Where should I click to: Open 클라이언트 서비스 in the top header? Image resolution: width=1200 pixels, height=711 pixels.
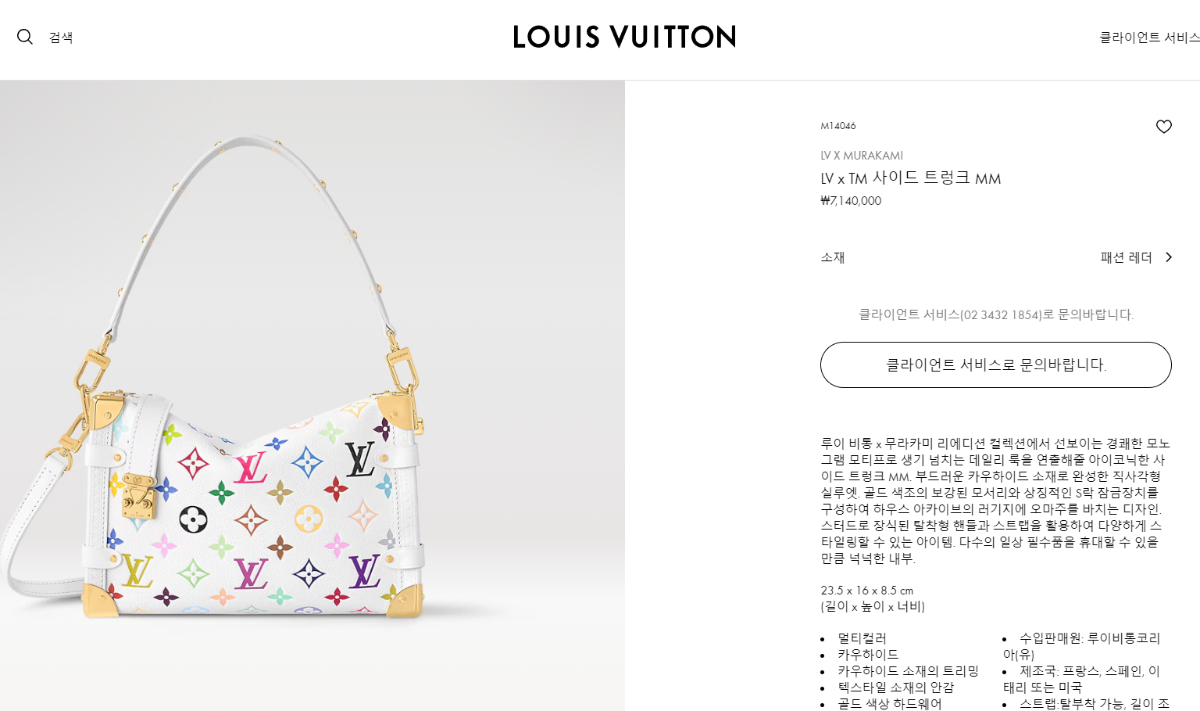(1149, 37)
